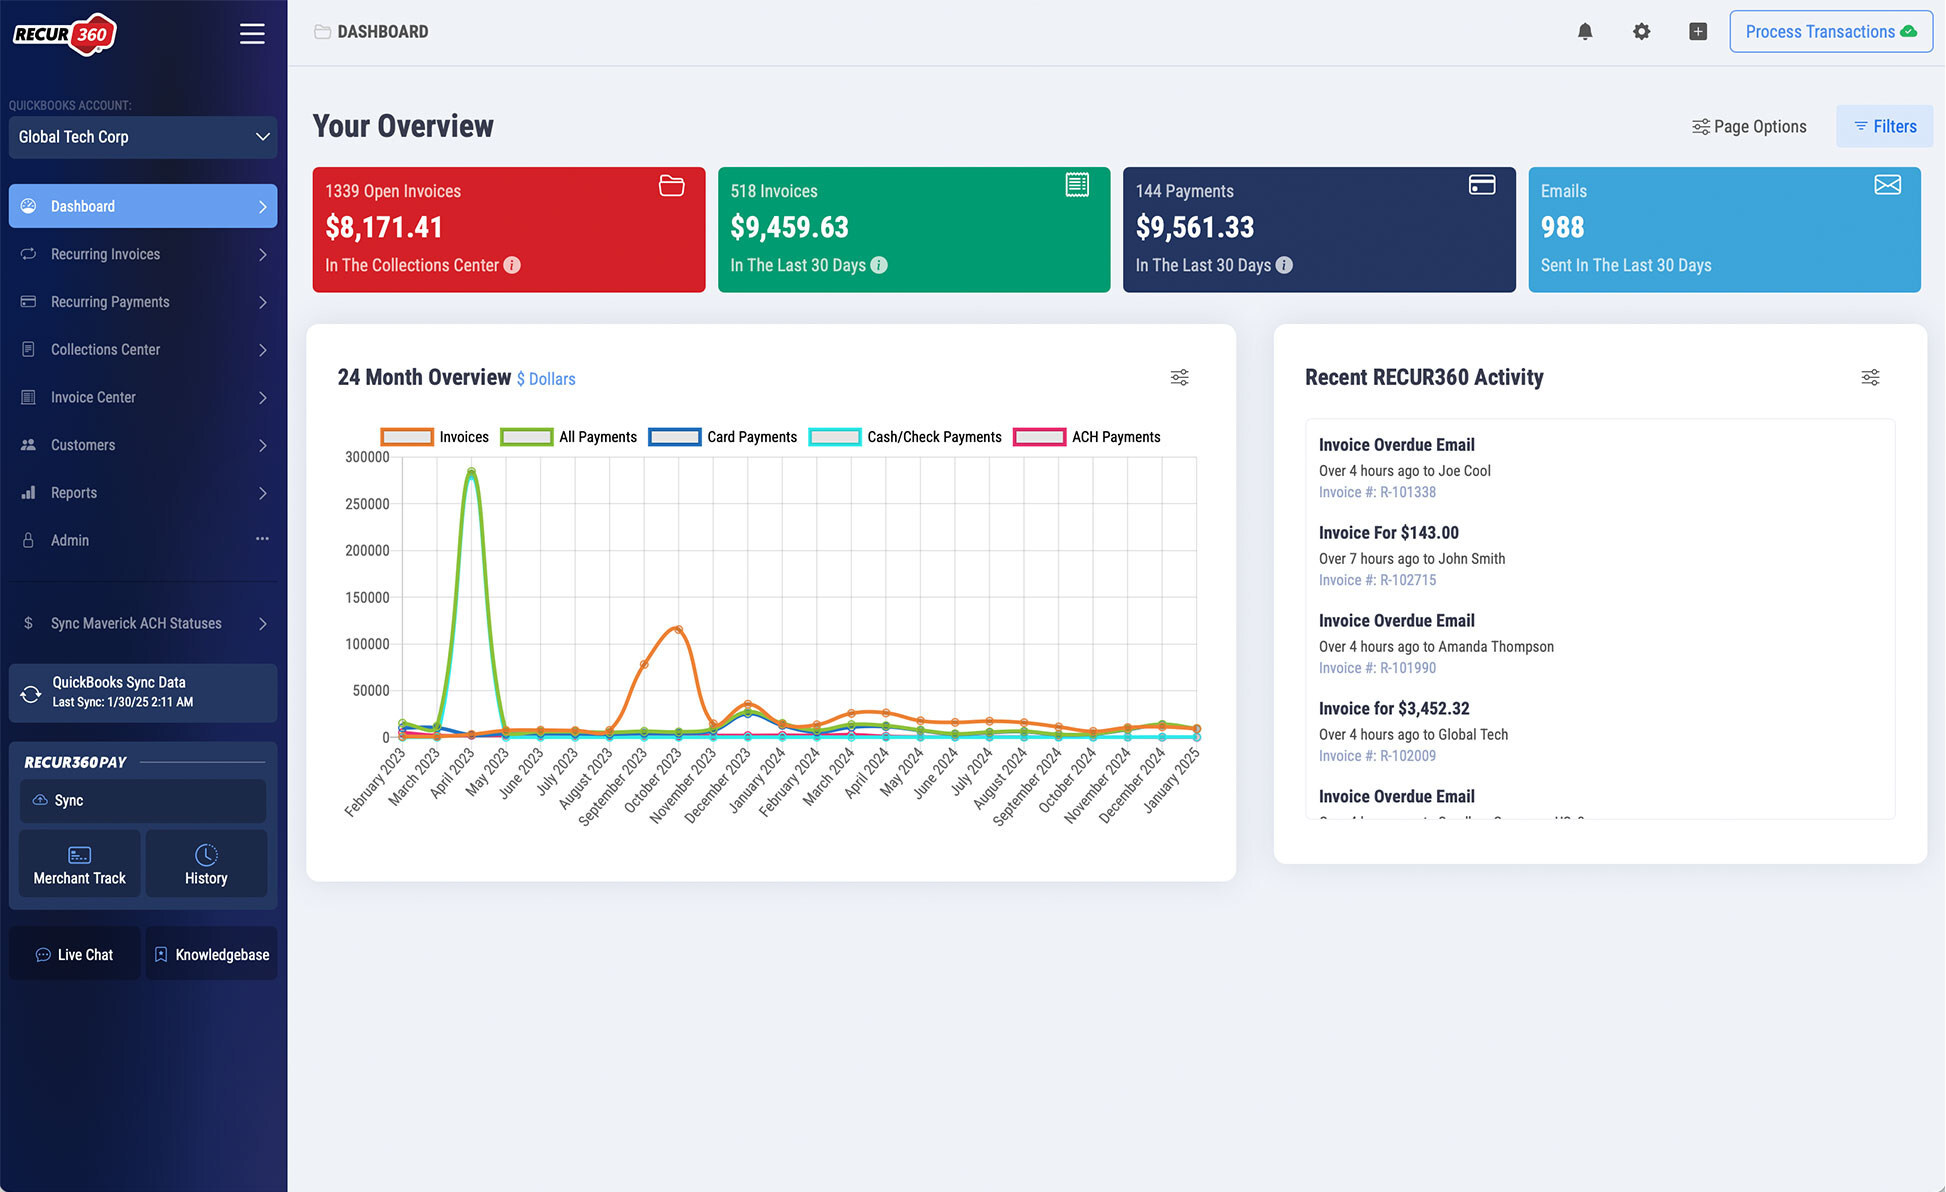
Task: Open invoice link R-101990
Action: [1377, 668]
